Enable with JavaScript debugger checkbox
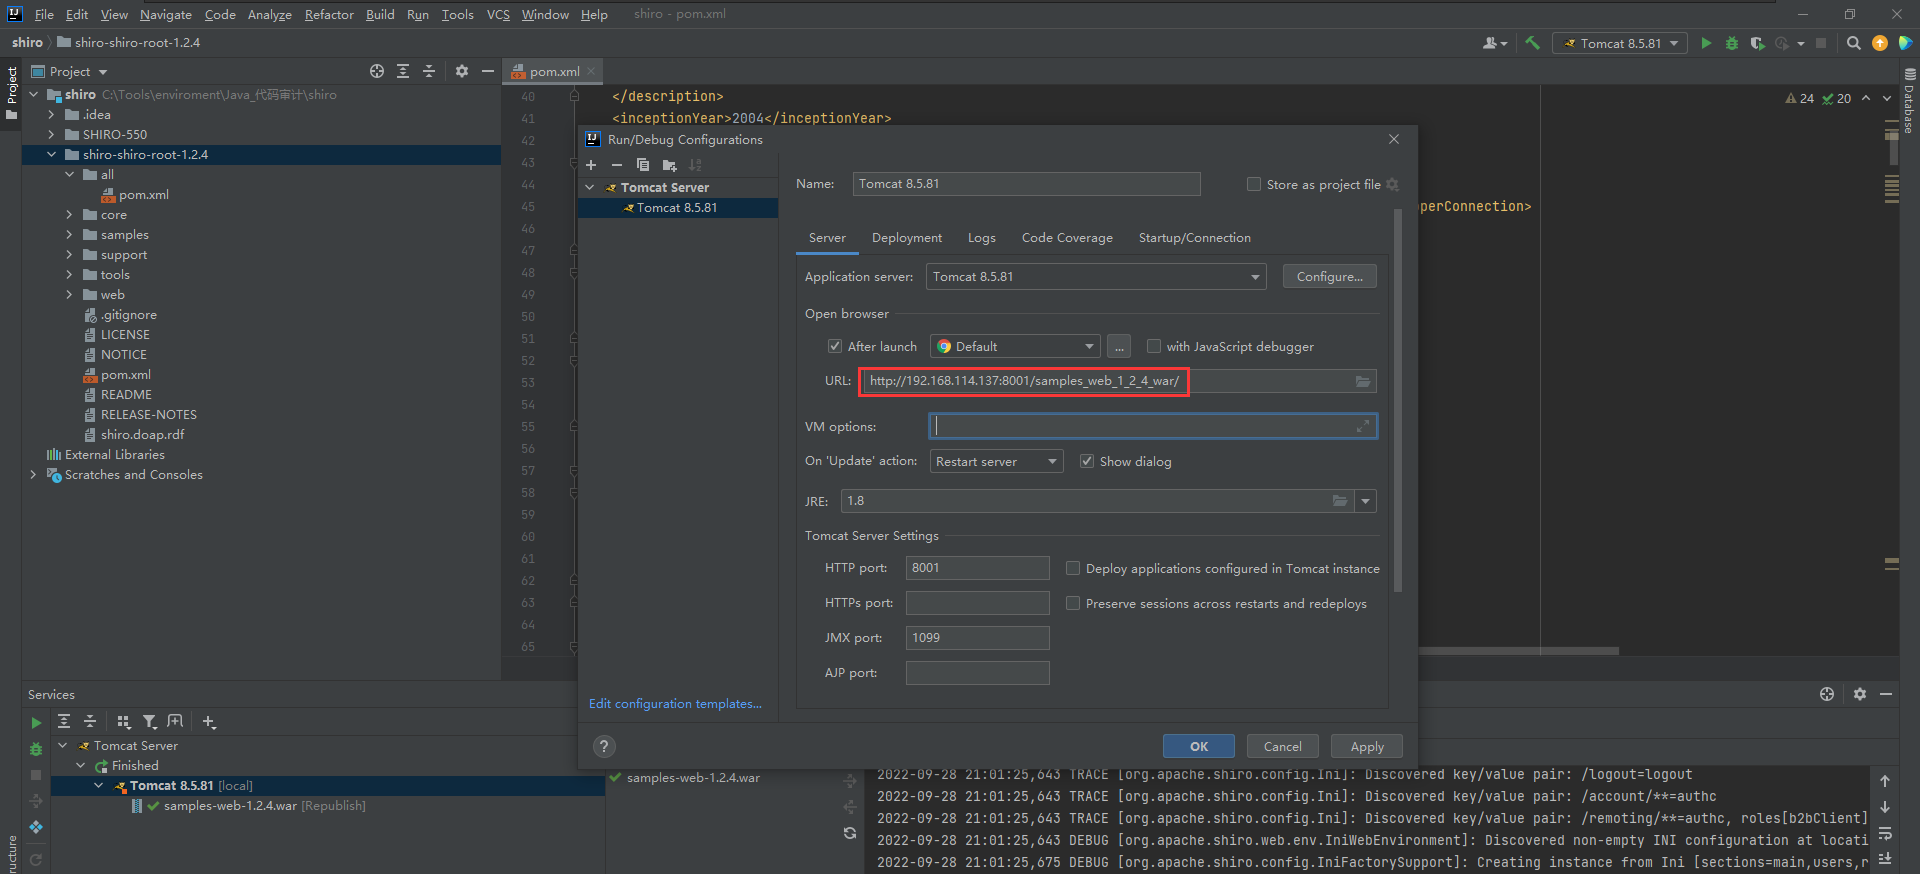This screenshot has width=1920, height=874. (1154, 346)
